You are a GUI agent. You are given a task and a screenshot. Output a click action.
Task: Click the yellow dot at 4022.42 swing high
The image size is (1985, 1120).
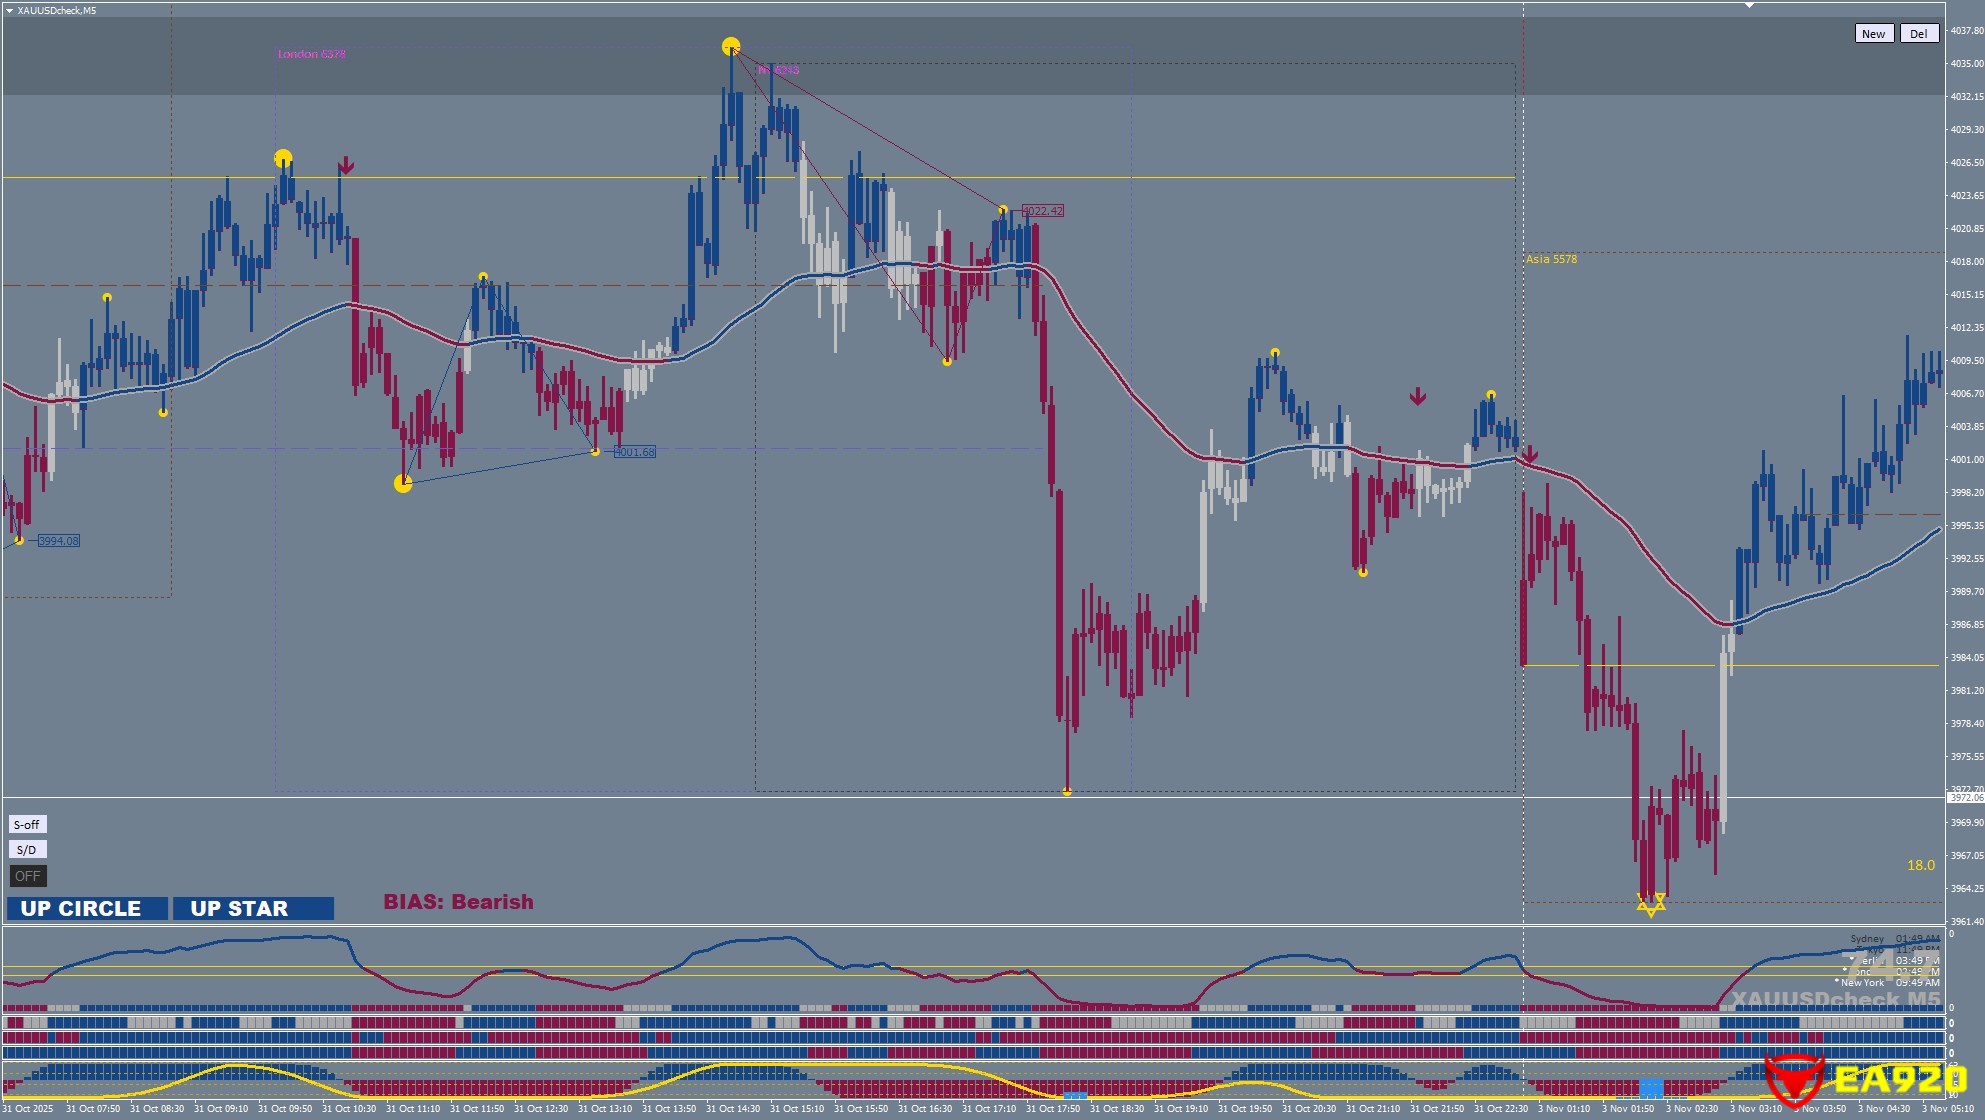[1003, 210]
